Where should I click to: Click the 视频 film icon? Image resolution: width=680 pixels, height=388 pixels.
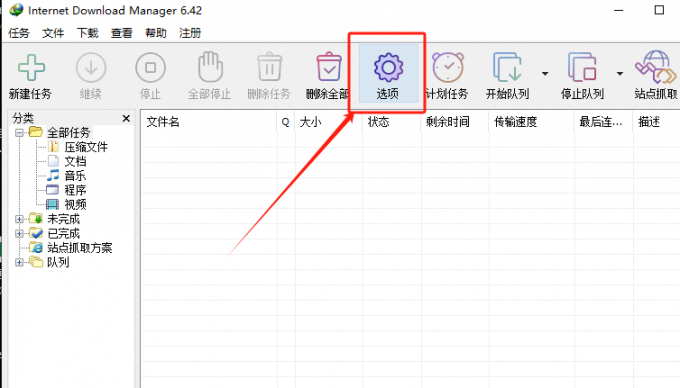pyautogui.click(x=52, y=204)
